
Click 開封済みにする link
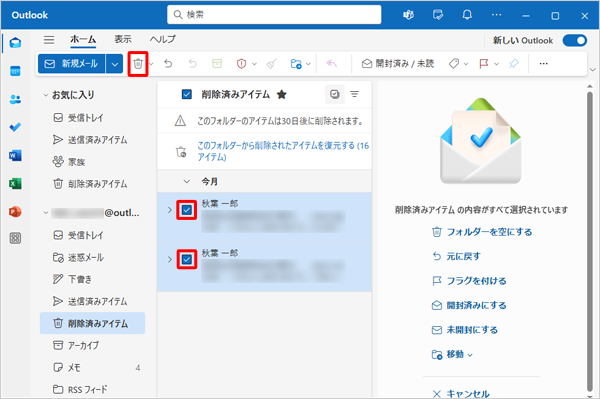pos(469,305)
